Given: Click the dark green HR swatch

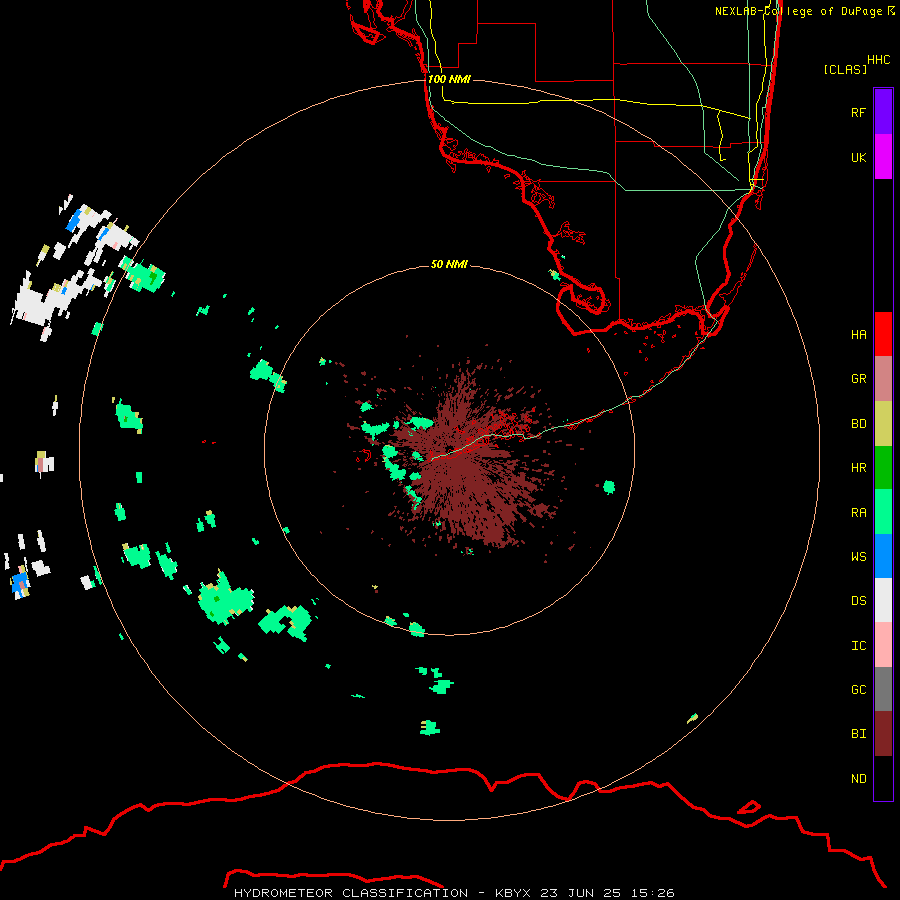Looking at the screenshot, I should [x=883, y=468].
